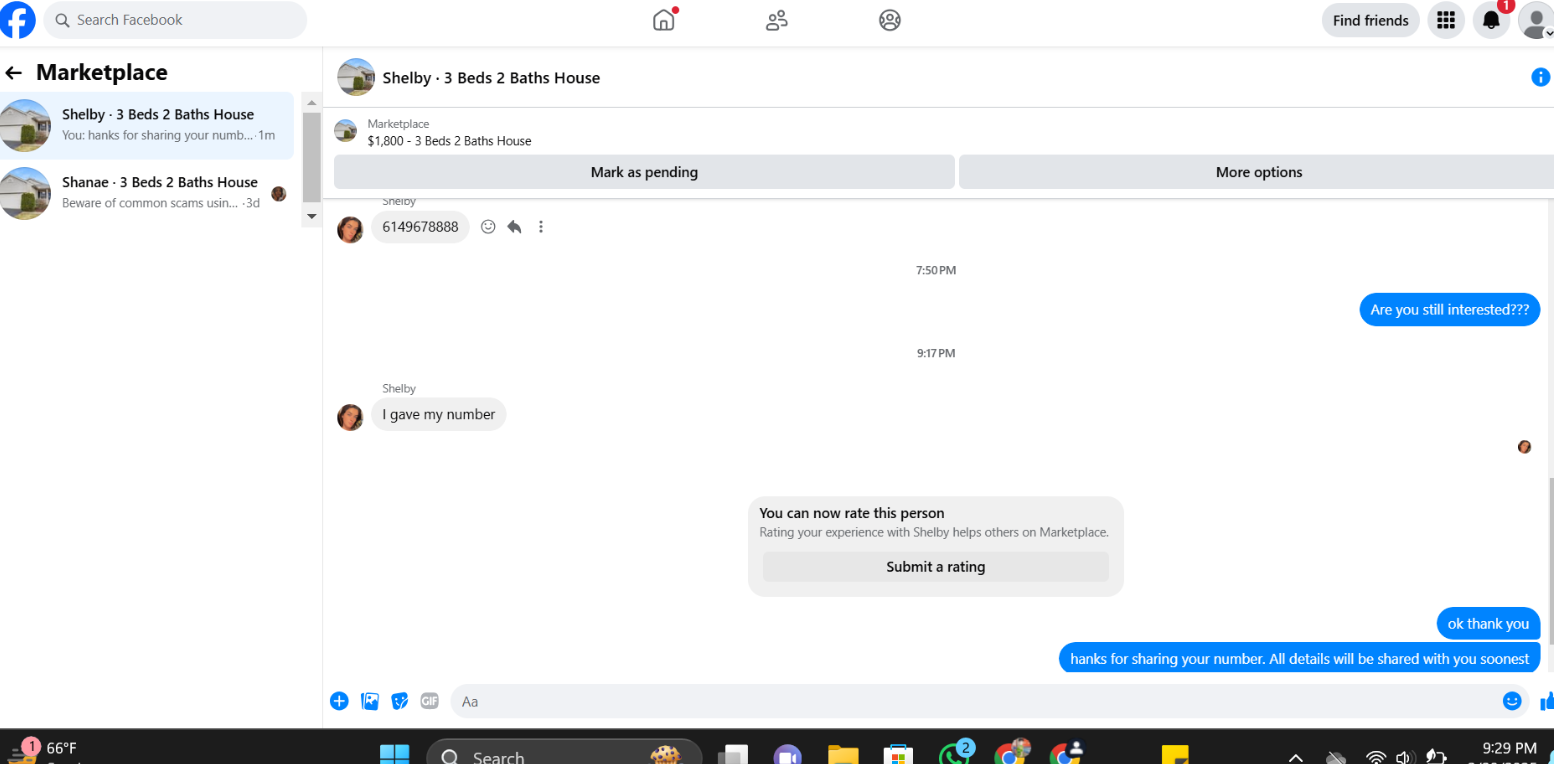
Task: Click the conversation list scrollbar thumb
Action: pos(311,157)
